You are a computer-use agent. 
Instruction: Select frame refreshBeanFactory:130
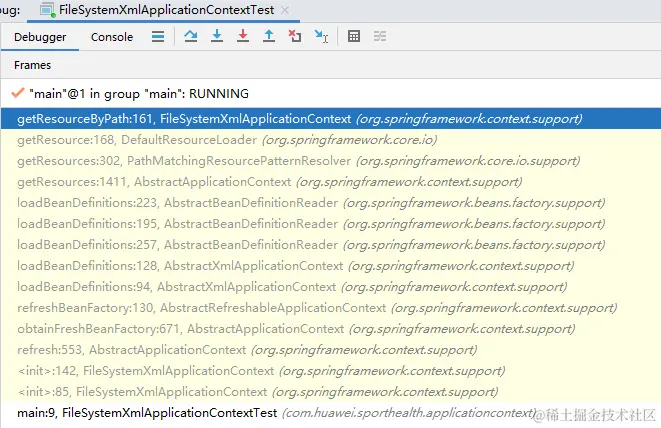[x=331, y=308]
